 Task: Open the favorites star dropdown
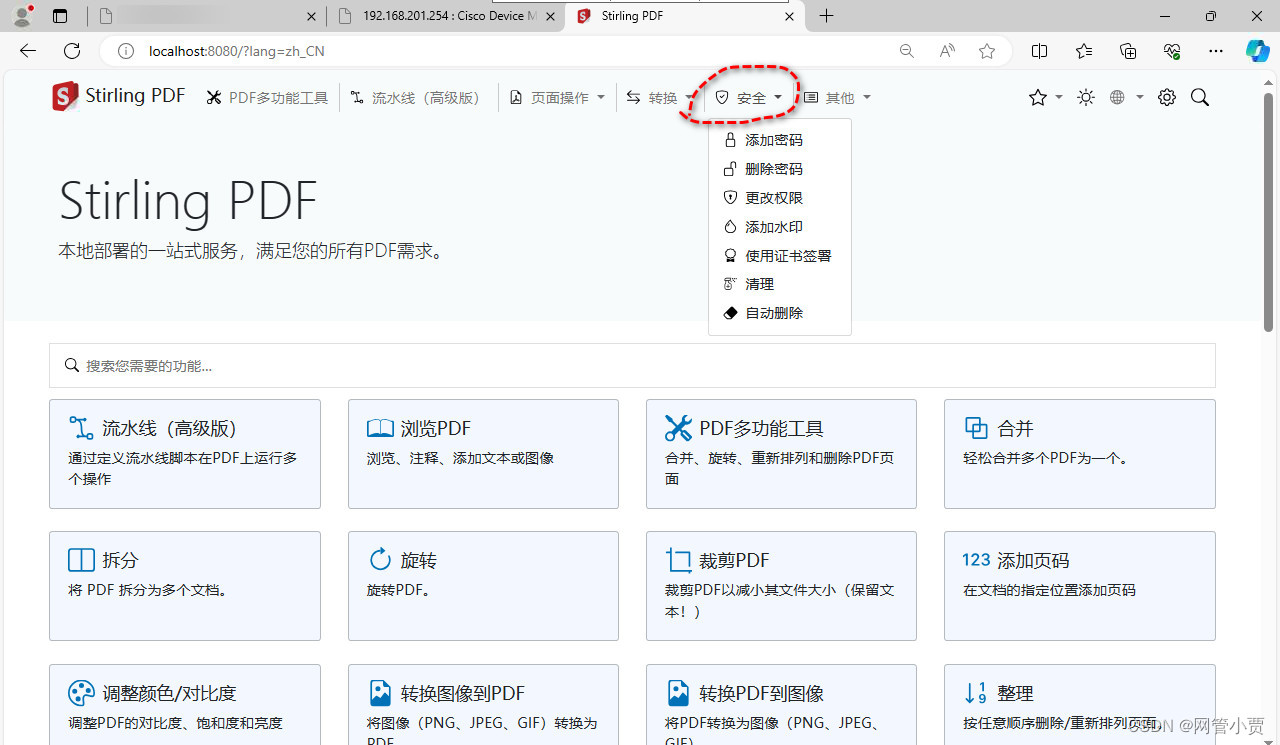click(1045, 97)
